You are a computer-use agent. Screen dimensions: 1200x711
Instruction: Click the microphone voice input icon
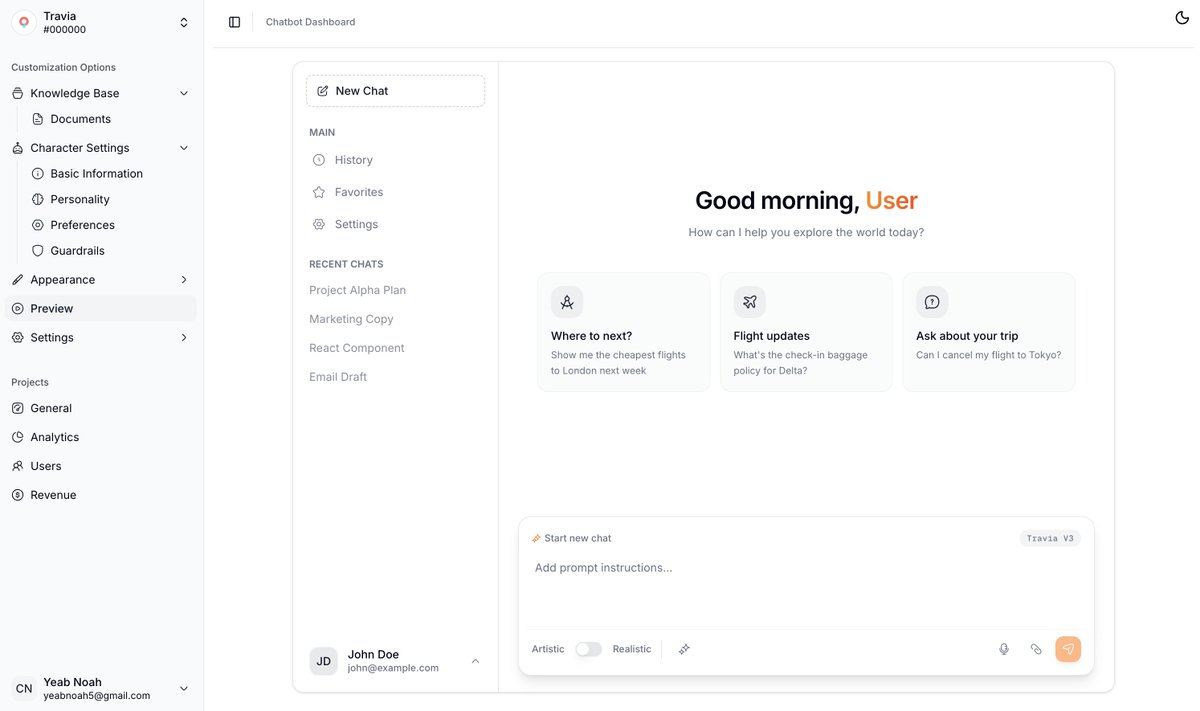point(1004,649)
